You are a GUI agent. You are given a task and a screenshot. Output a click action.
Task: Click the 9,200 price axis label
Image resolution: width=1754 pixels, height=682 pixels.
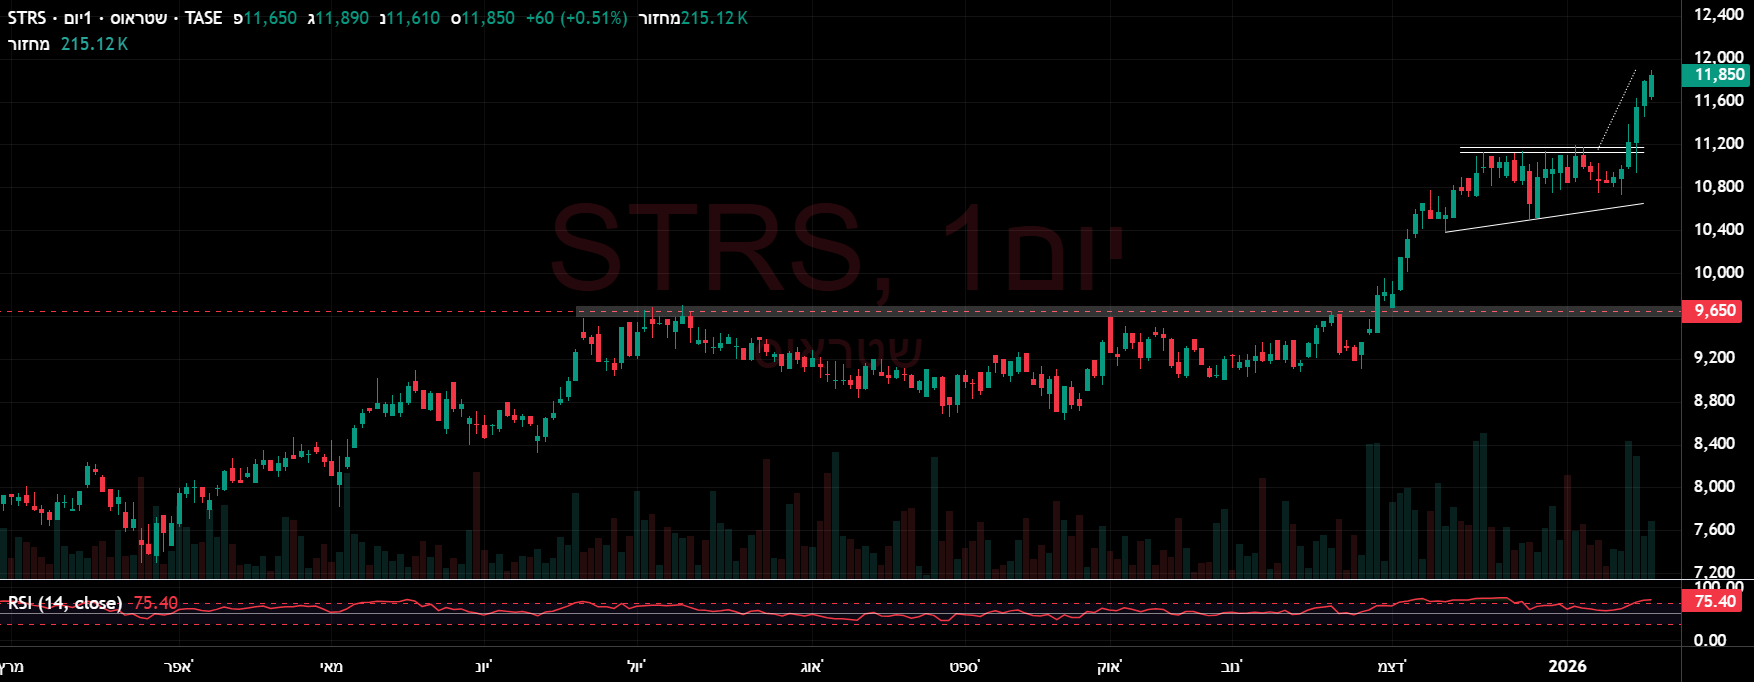click(1714, 357)
